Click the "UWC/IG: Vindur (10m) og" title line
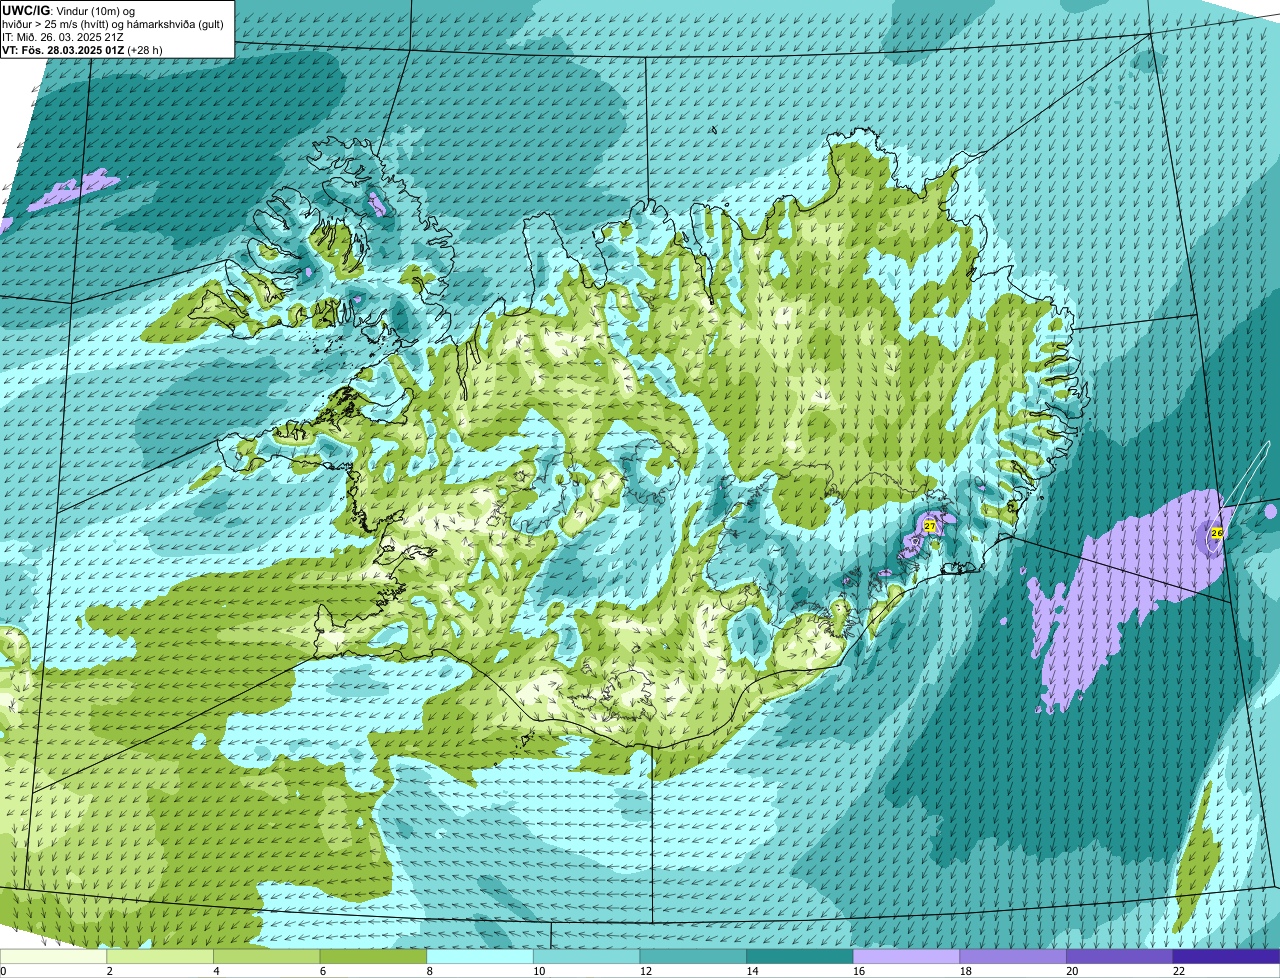This screenshot has width=1280, height=978. pyautogui.click(x=69, y=9)
